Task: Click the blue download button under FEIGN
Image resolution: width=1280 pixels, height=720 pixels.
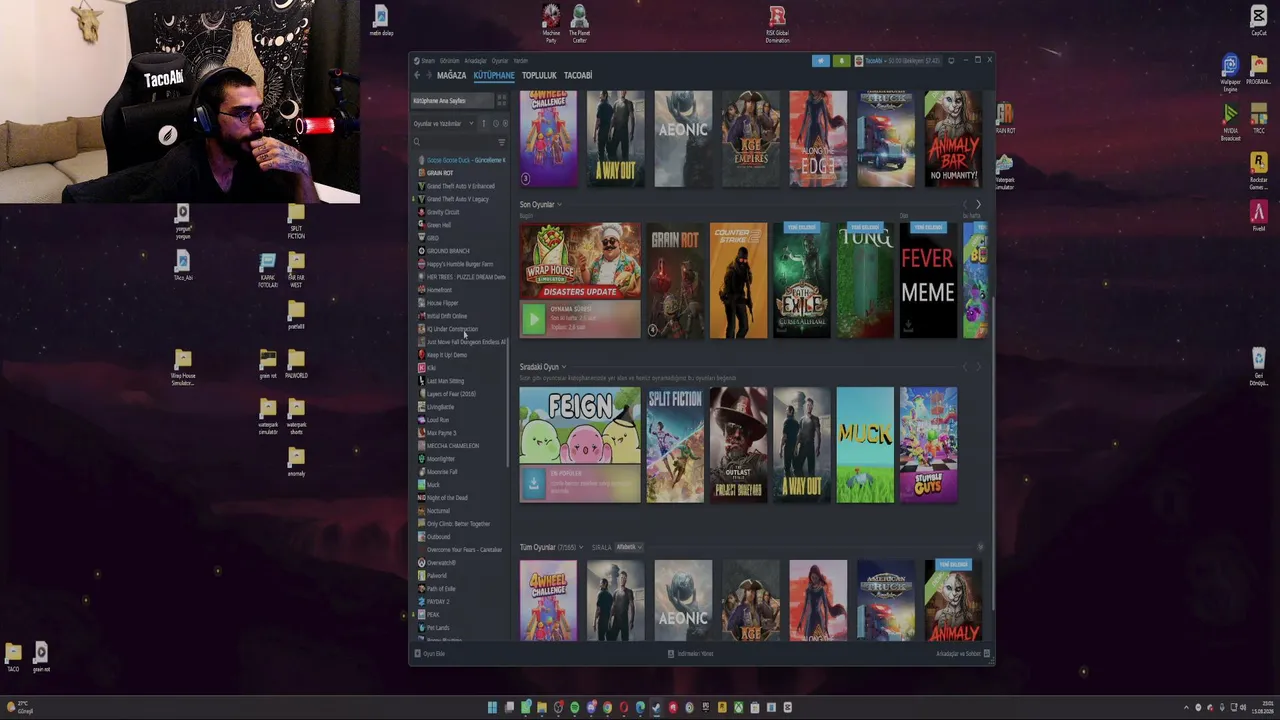Action: pyautogui.click(x=534, y=484)
